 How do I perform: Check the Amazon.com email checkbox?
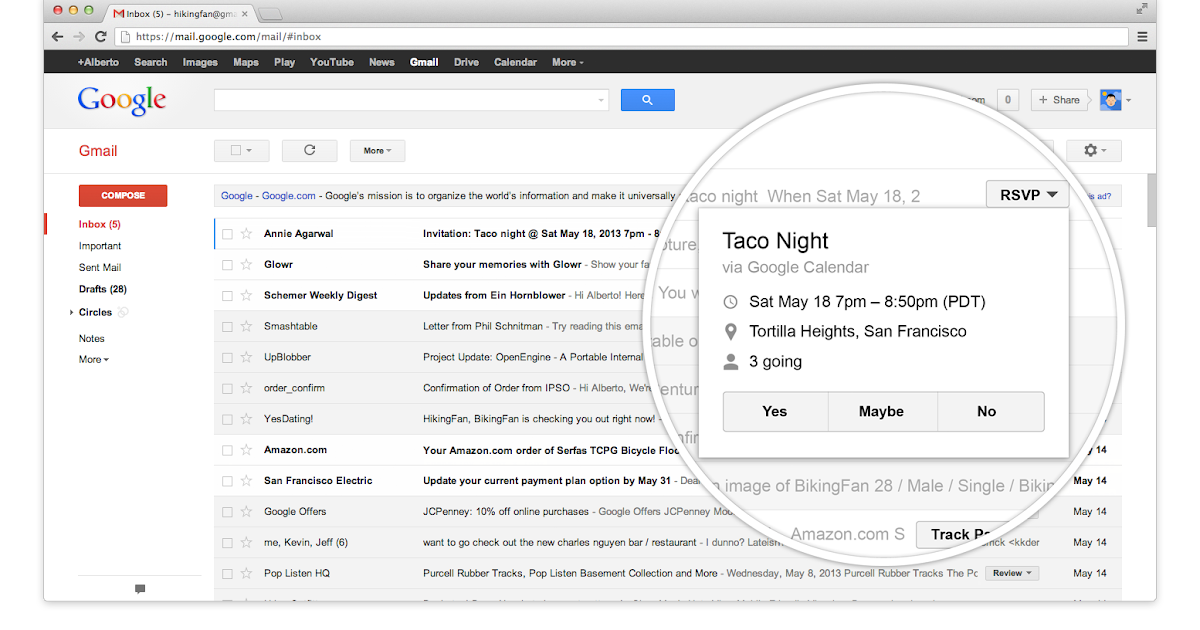click(x=227, y=450)
